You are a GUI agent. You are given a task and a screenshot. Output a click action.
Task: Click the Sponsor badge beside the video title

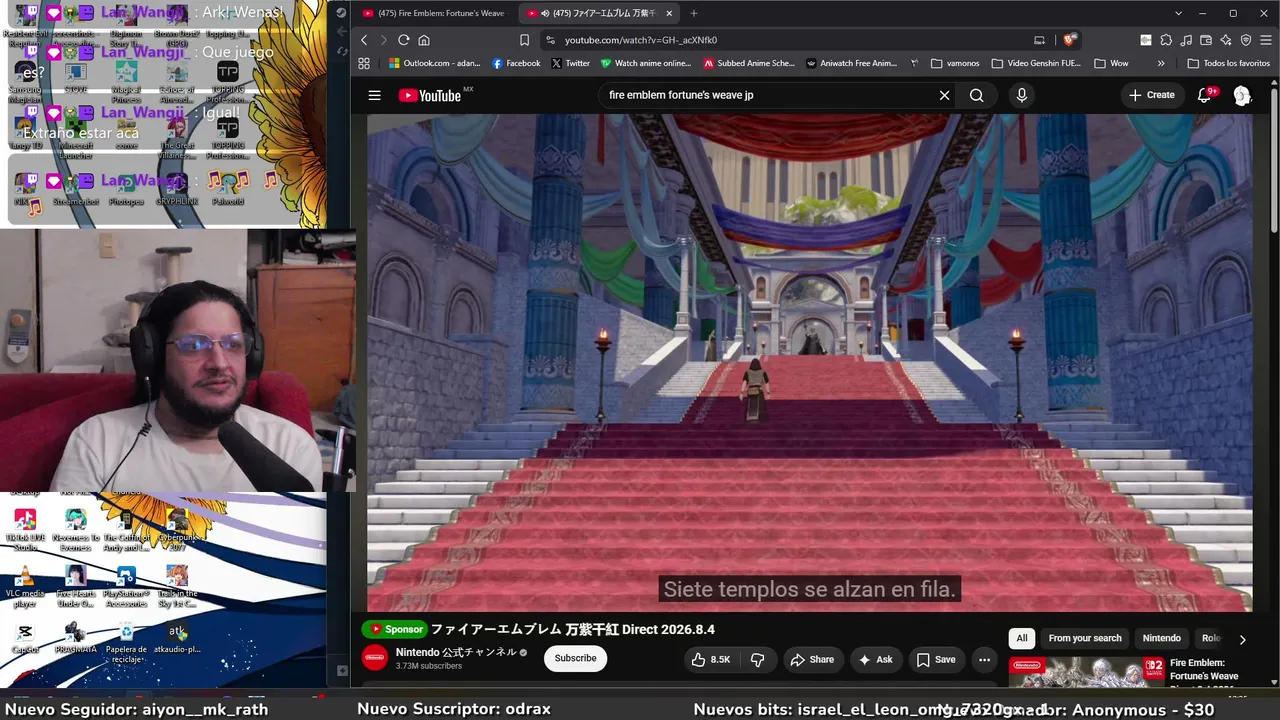(395, 629)
